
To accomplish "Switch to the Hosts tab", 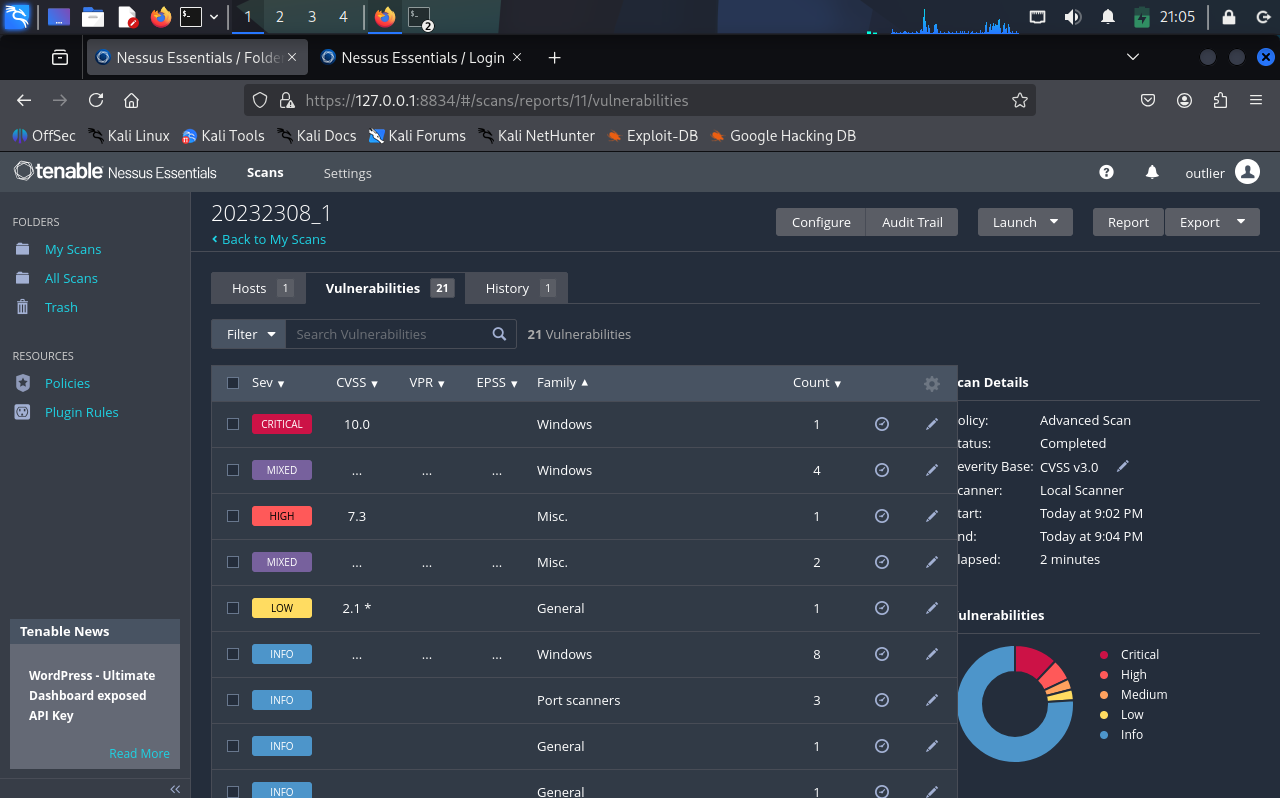I will pos(259,288).
